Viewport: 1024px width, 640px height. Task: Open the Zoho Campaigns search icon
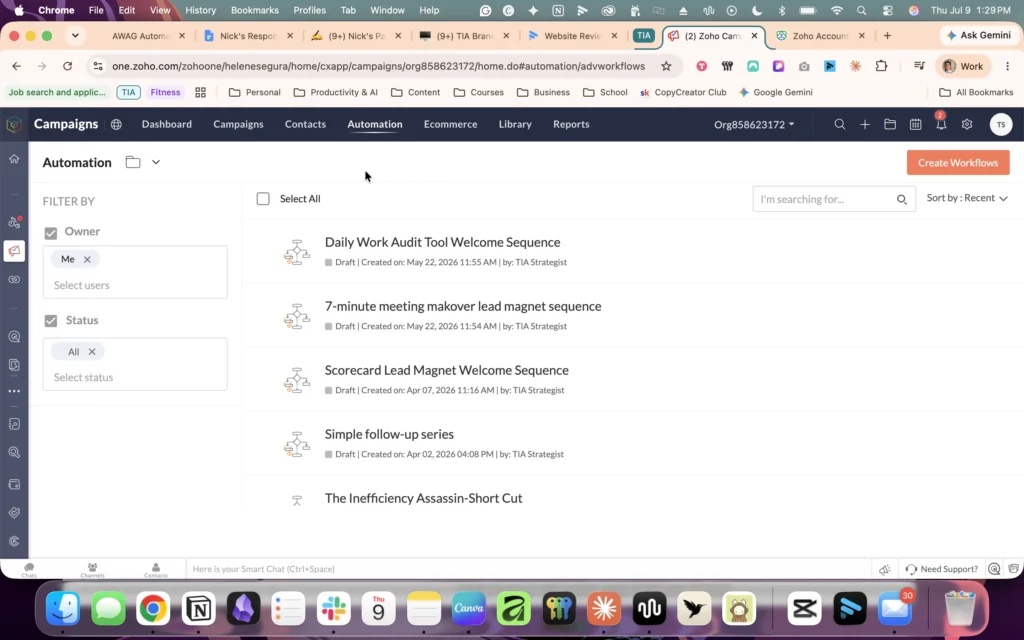[x=839, y=124]
